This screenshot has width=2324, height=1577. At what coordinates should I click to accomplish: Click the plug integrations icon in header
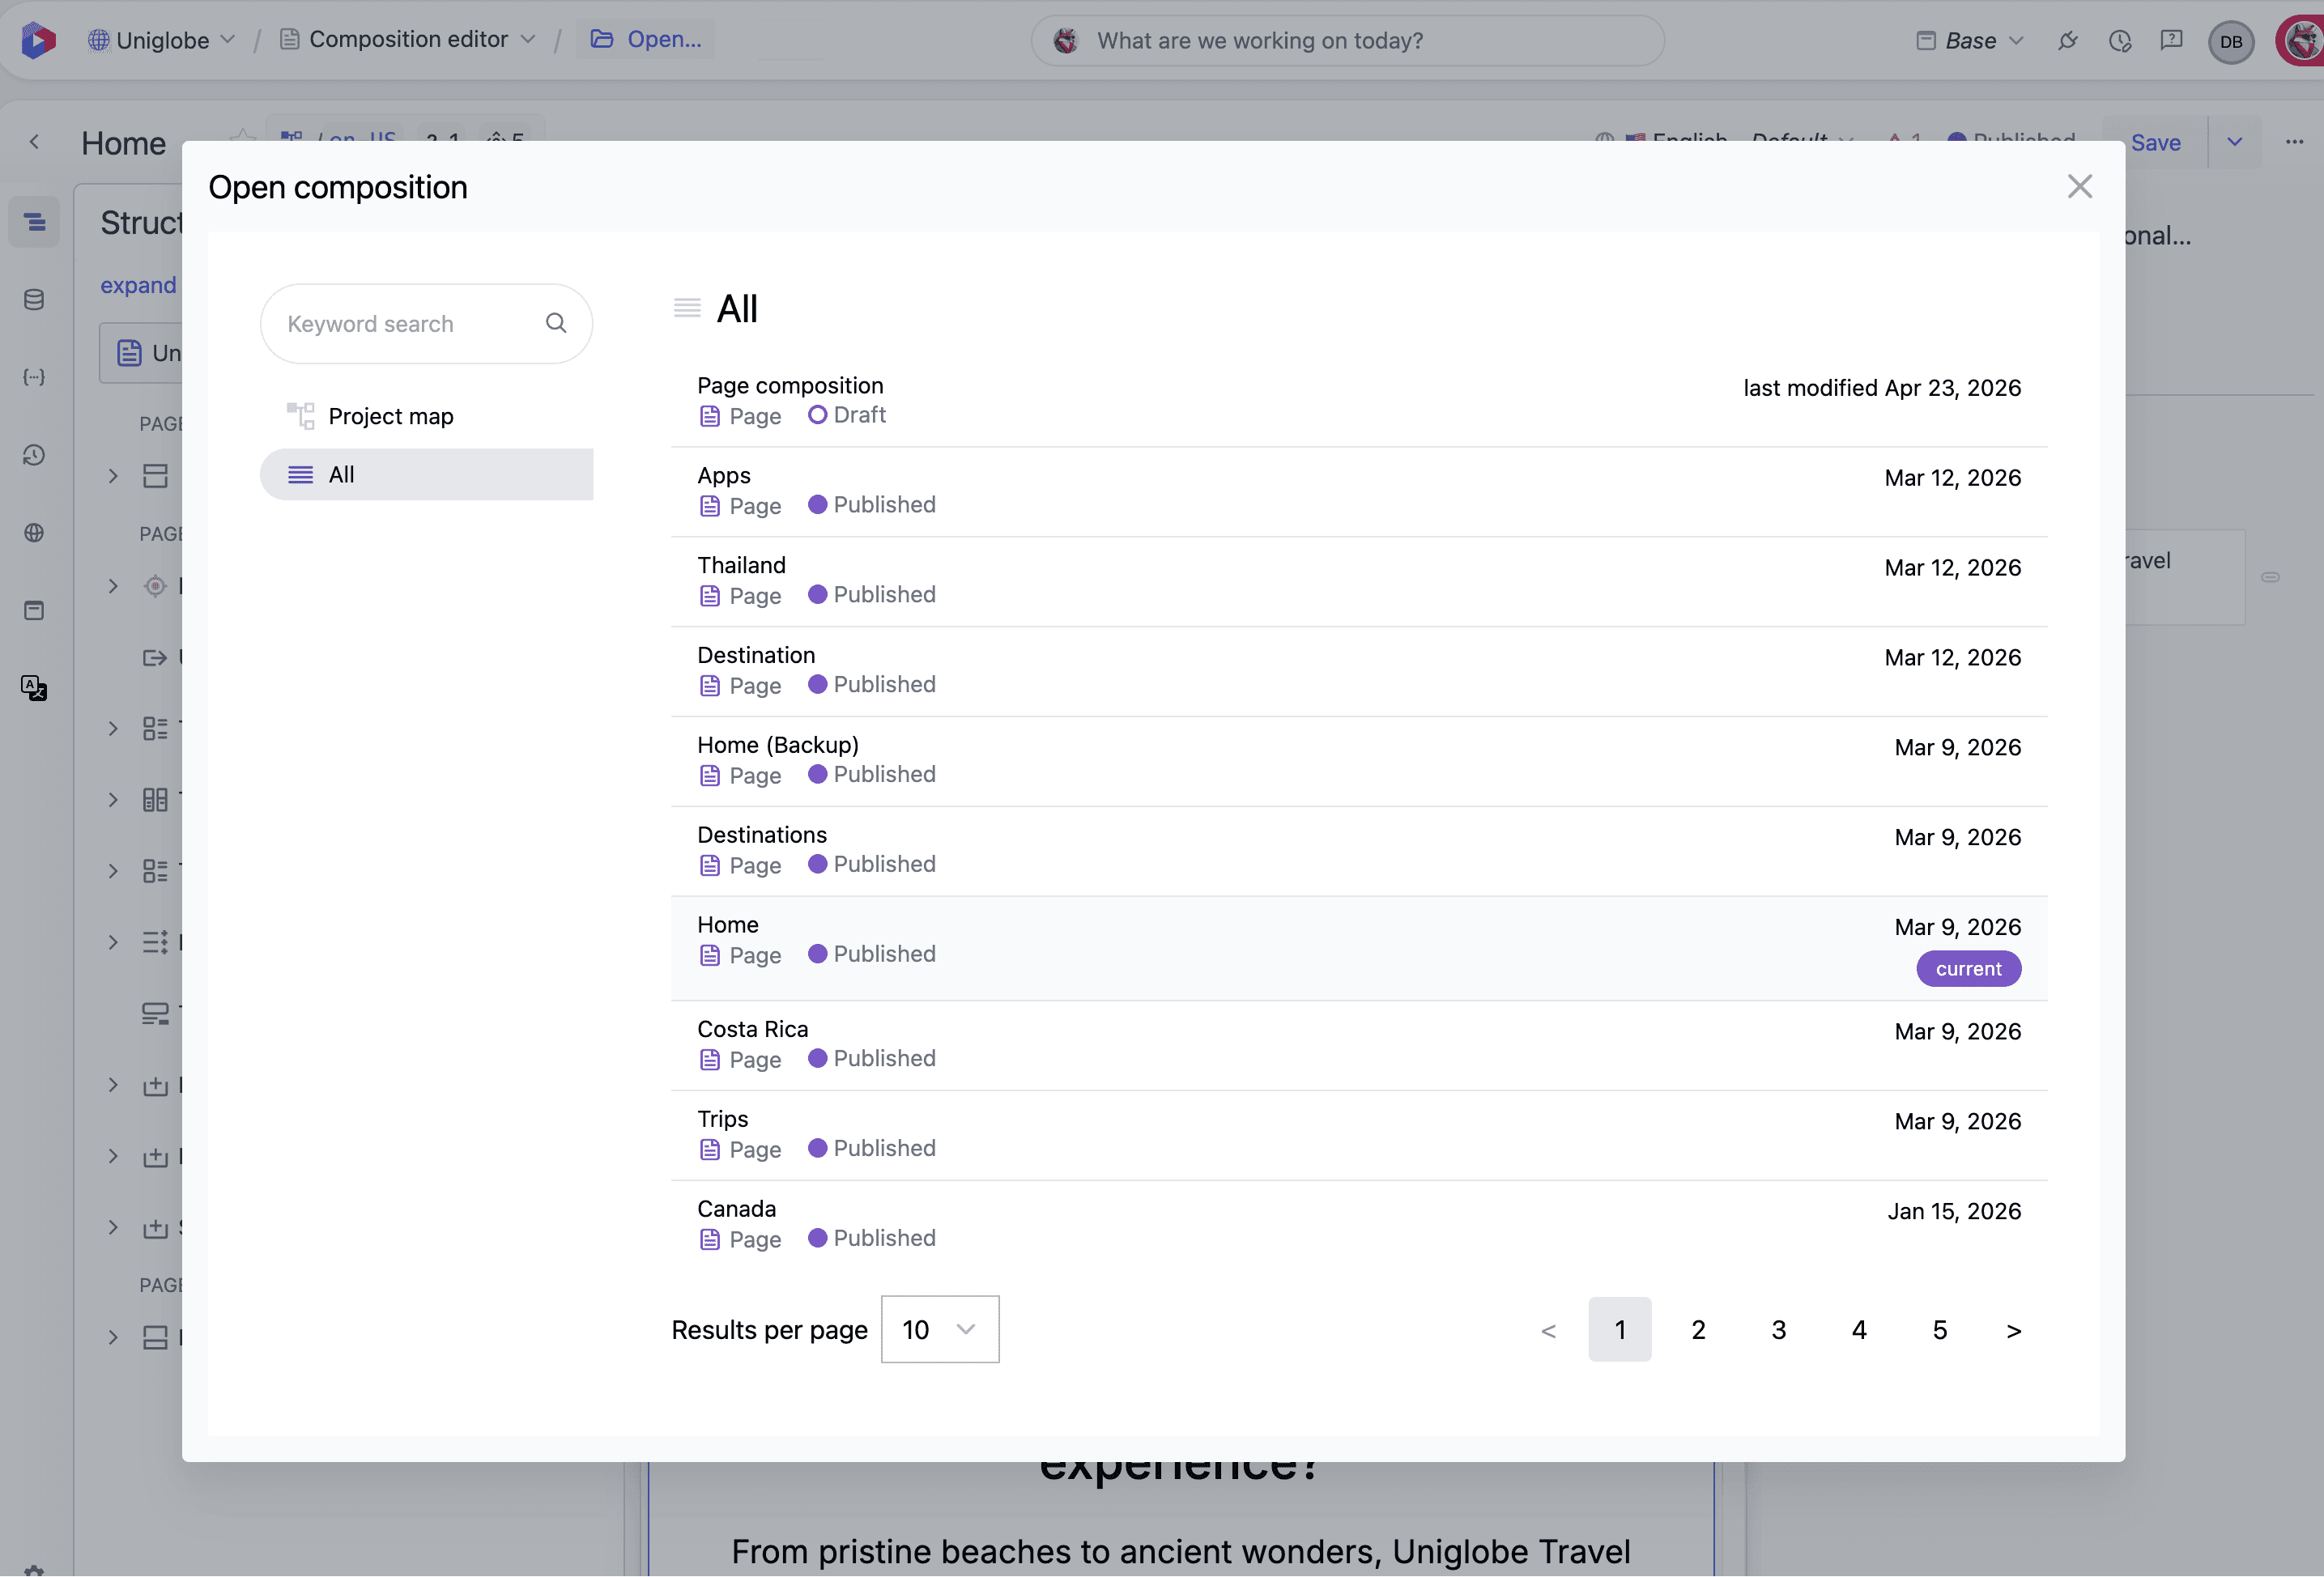(x=2068, y=40)
